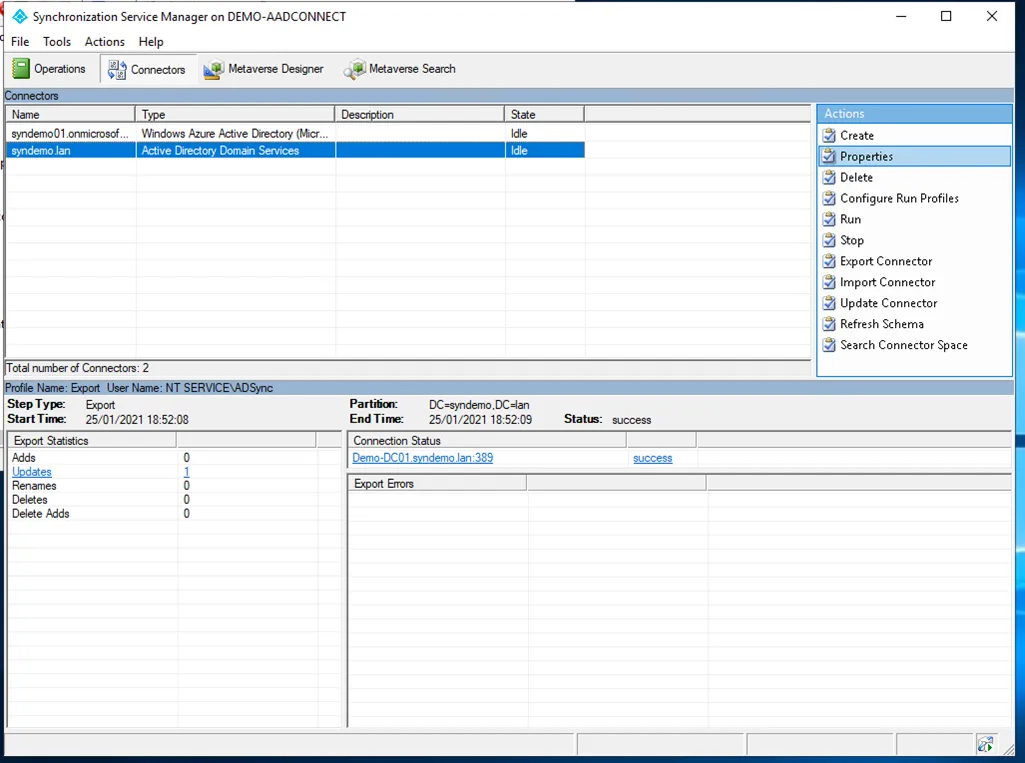Image resolution: width=1025 pixels, height=763 pixels.
Task: Sort connectors by State column header
Action: 544,115
